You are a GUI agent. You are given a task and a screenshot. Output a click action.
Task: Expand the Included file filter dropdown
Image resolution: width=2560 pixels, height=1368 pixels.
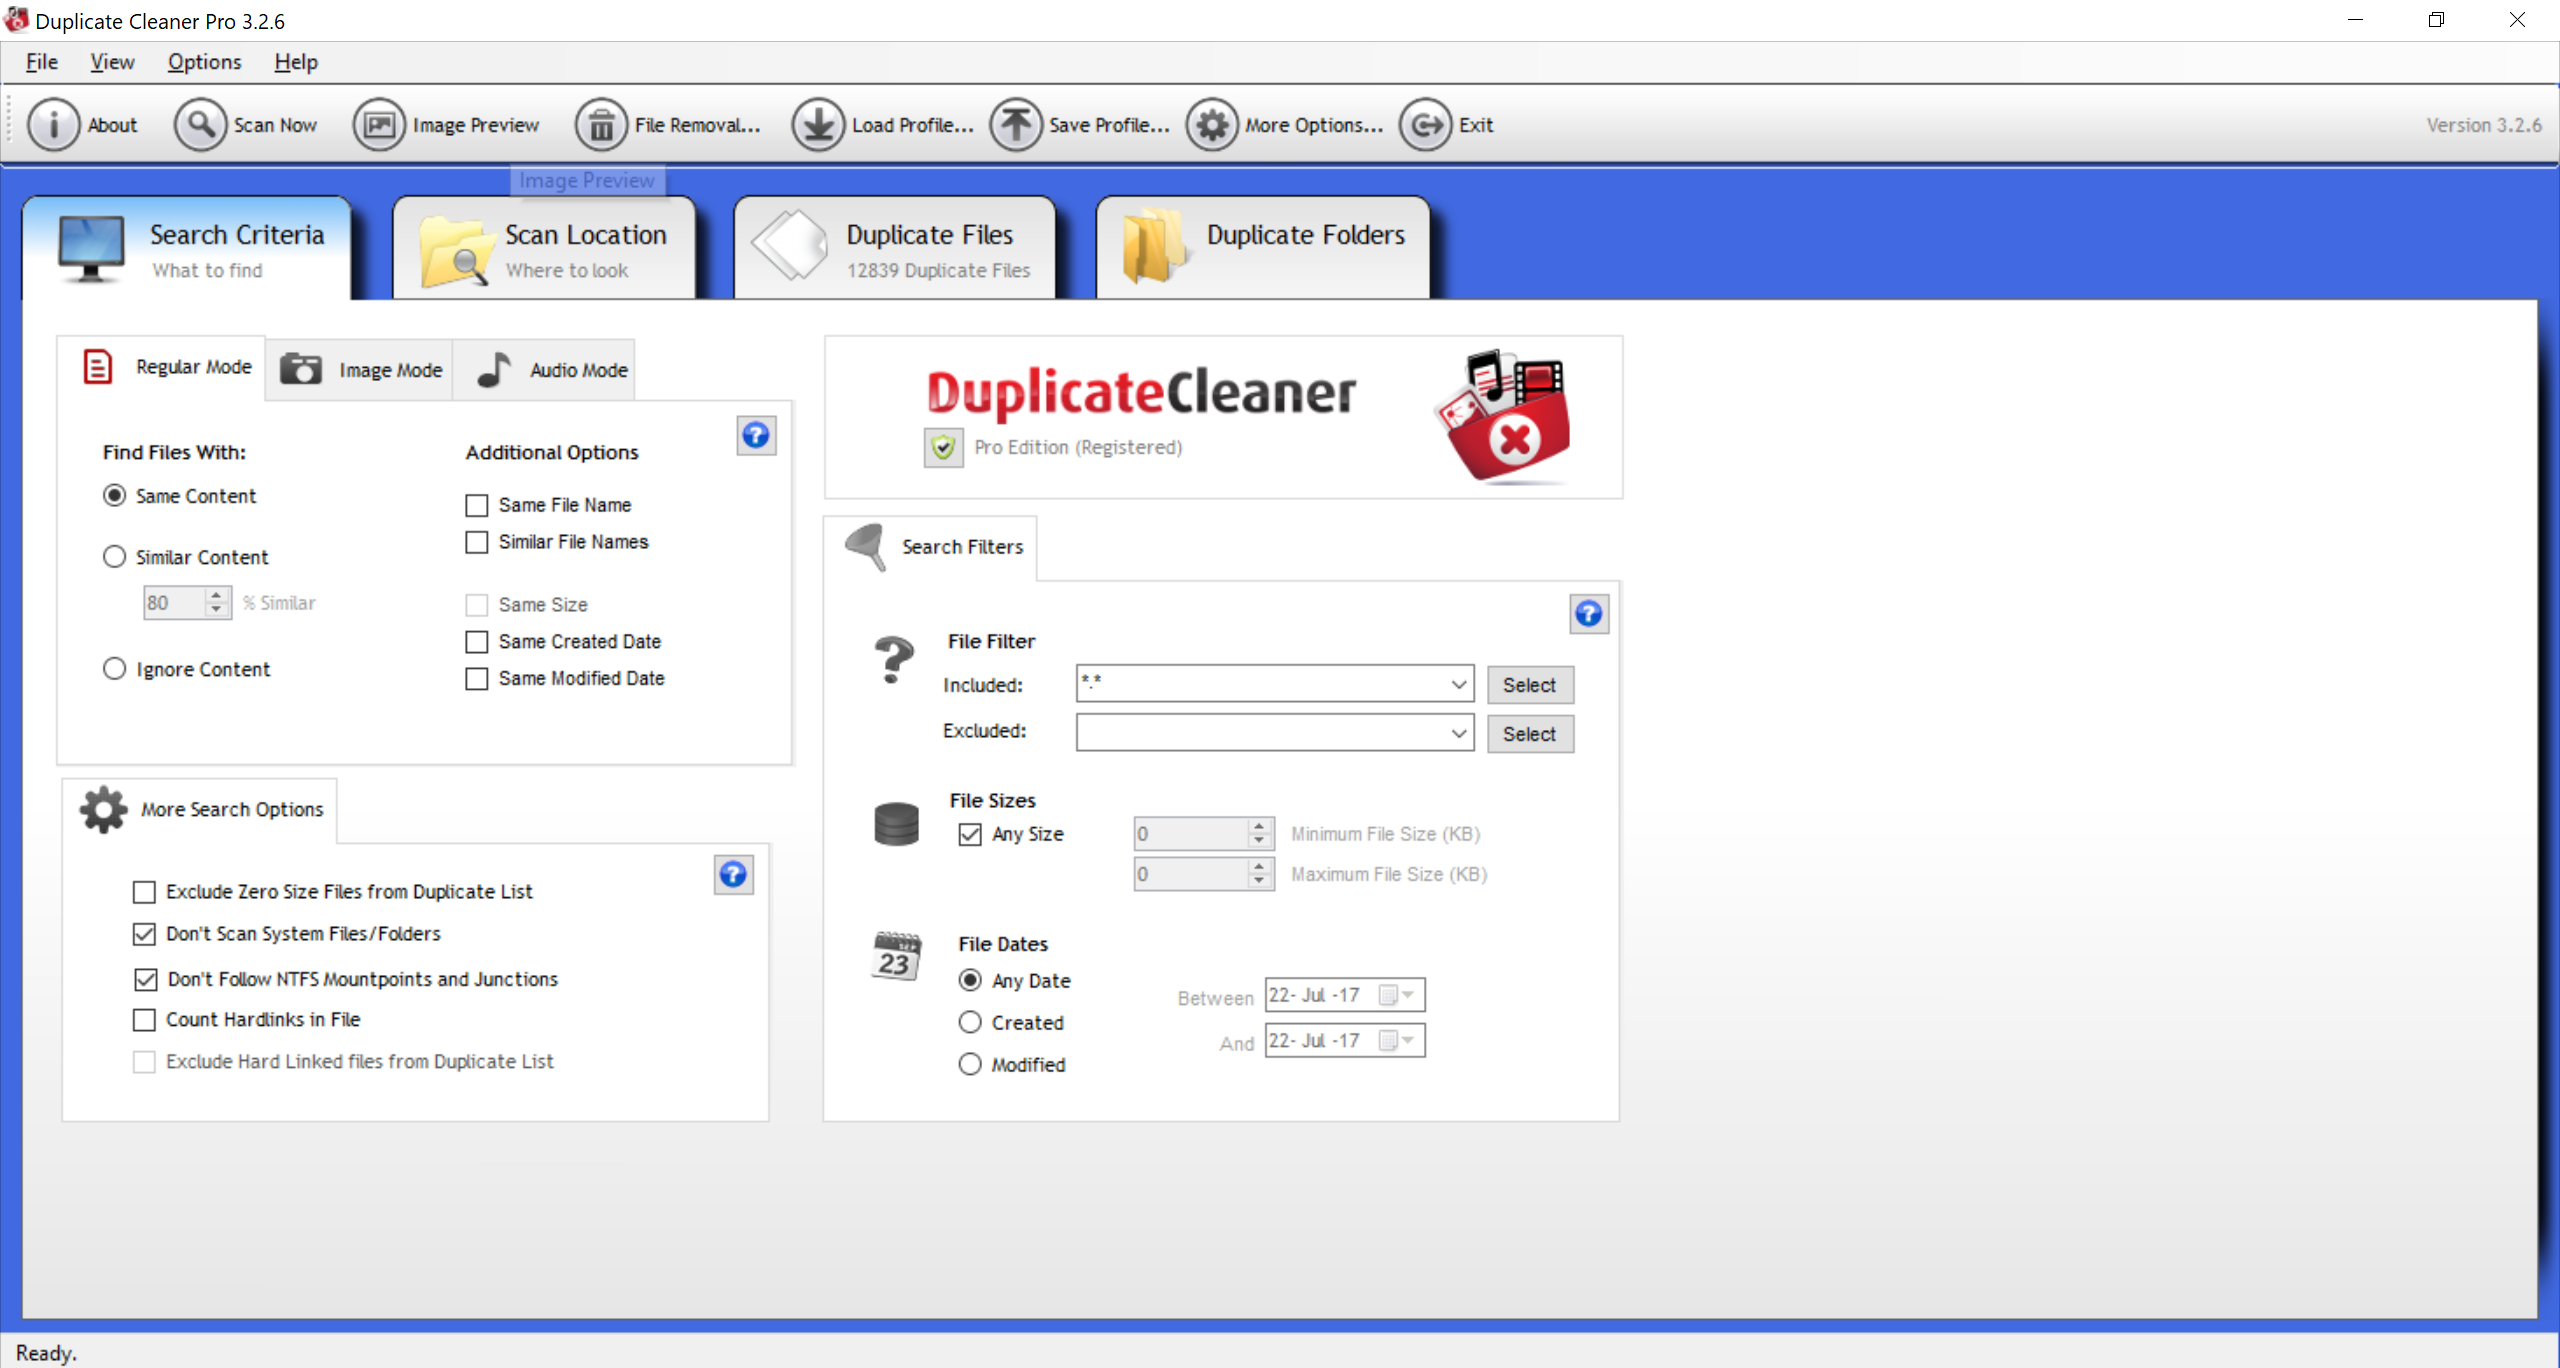[x=1458, y=684]
